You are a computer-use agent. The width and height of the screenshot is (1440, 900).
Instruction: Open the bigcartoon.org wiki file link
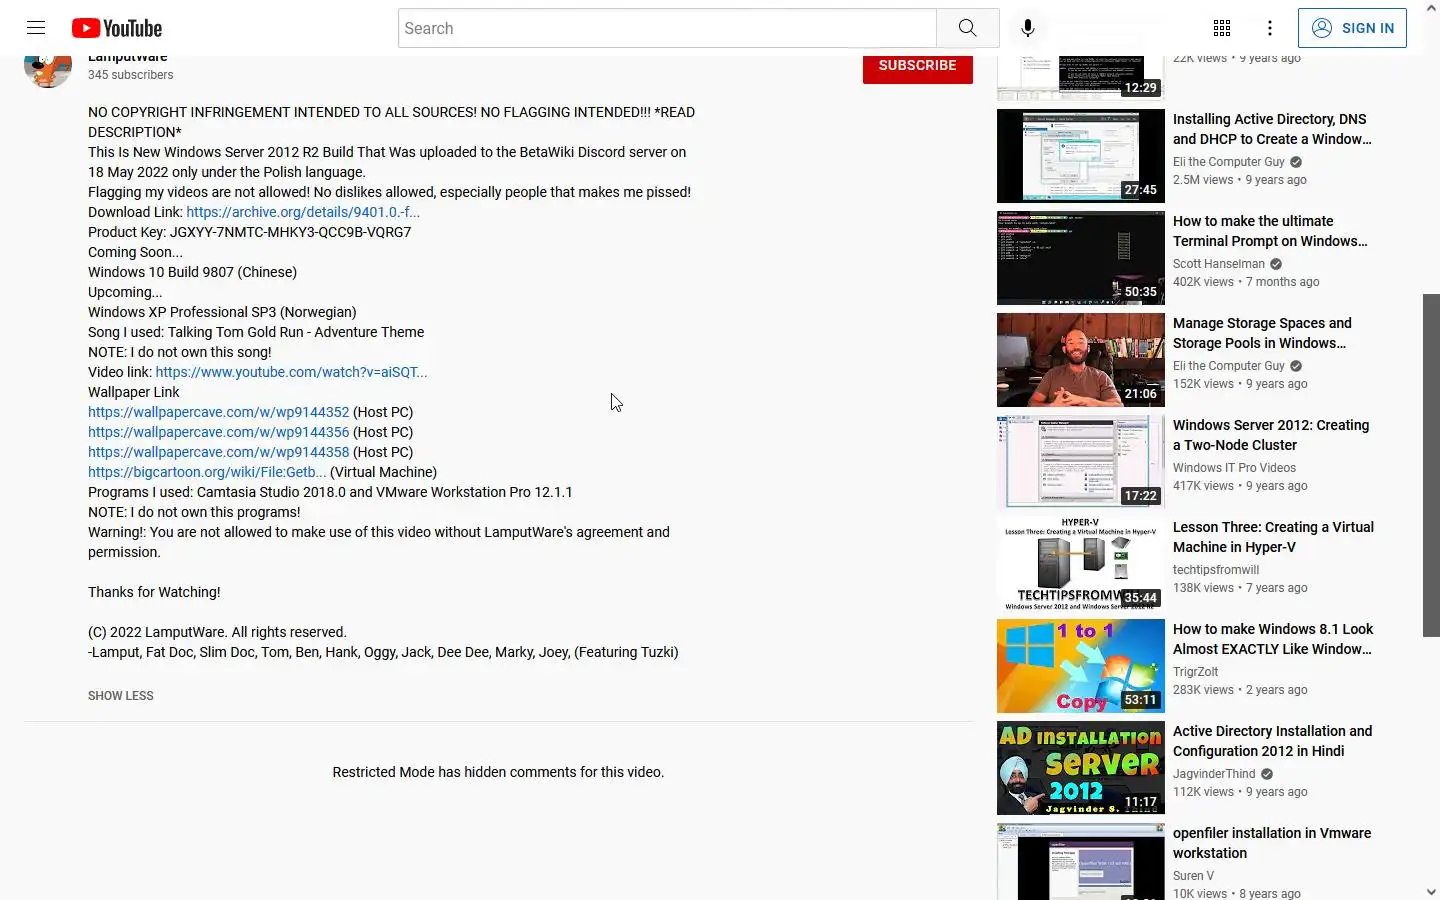207,472
